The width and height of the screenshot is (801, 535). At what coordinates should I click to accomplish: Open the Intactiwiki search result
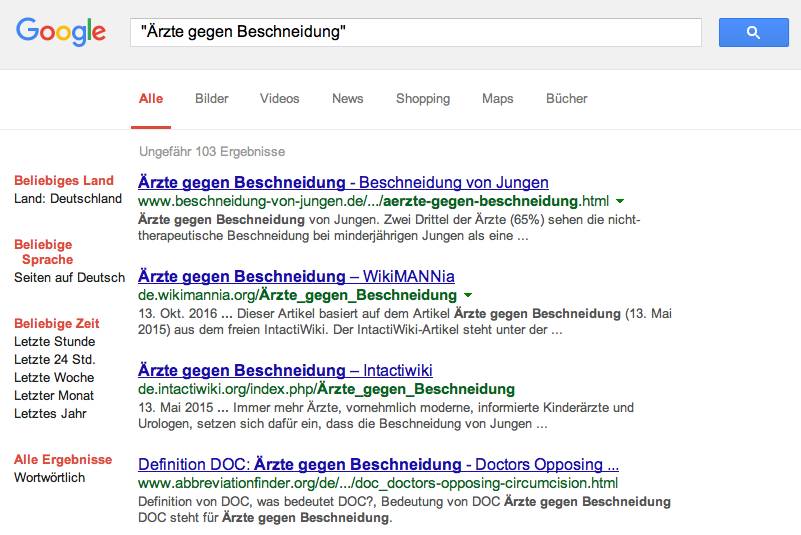pyautogui.click(x=285, y=371)
